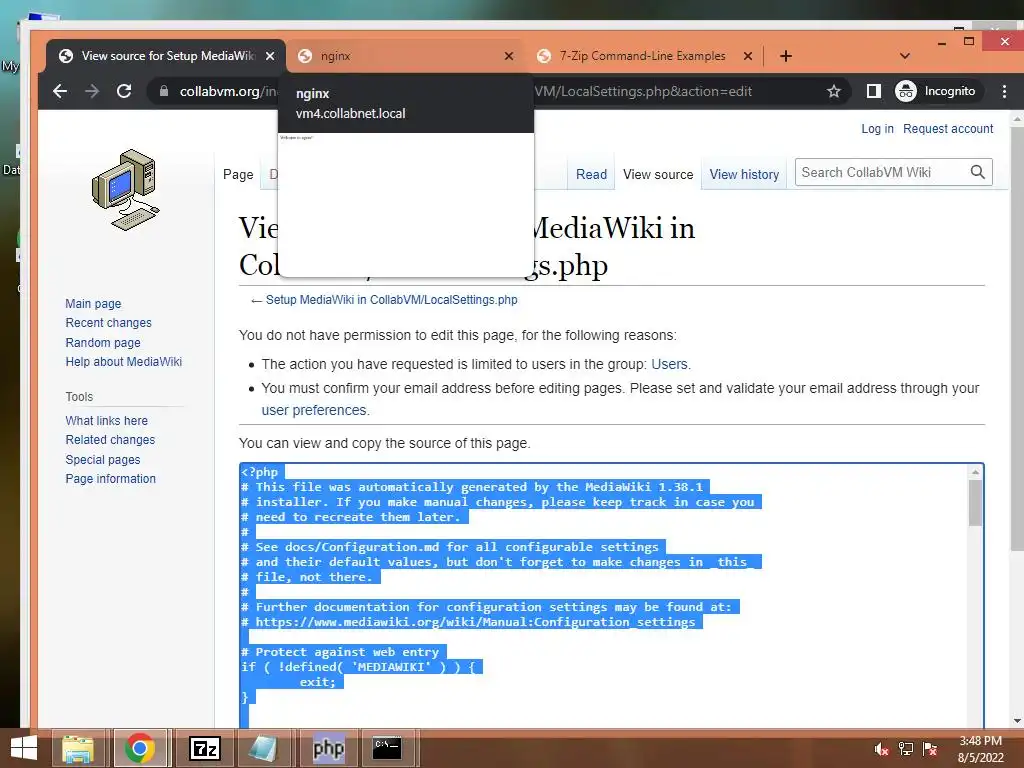1024x768 pixels.
Task: Click the Chrome taskbar icon
Action: click(x=140, y=748)
